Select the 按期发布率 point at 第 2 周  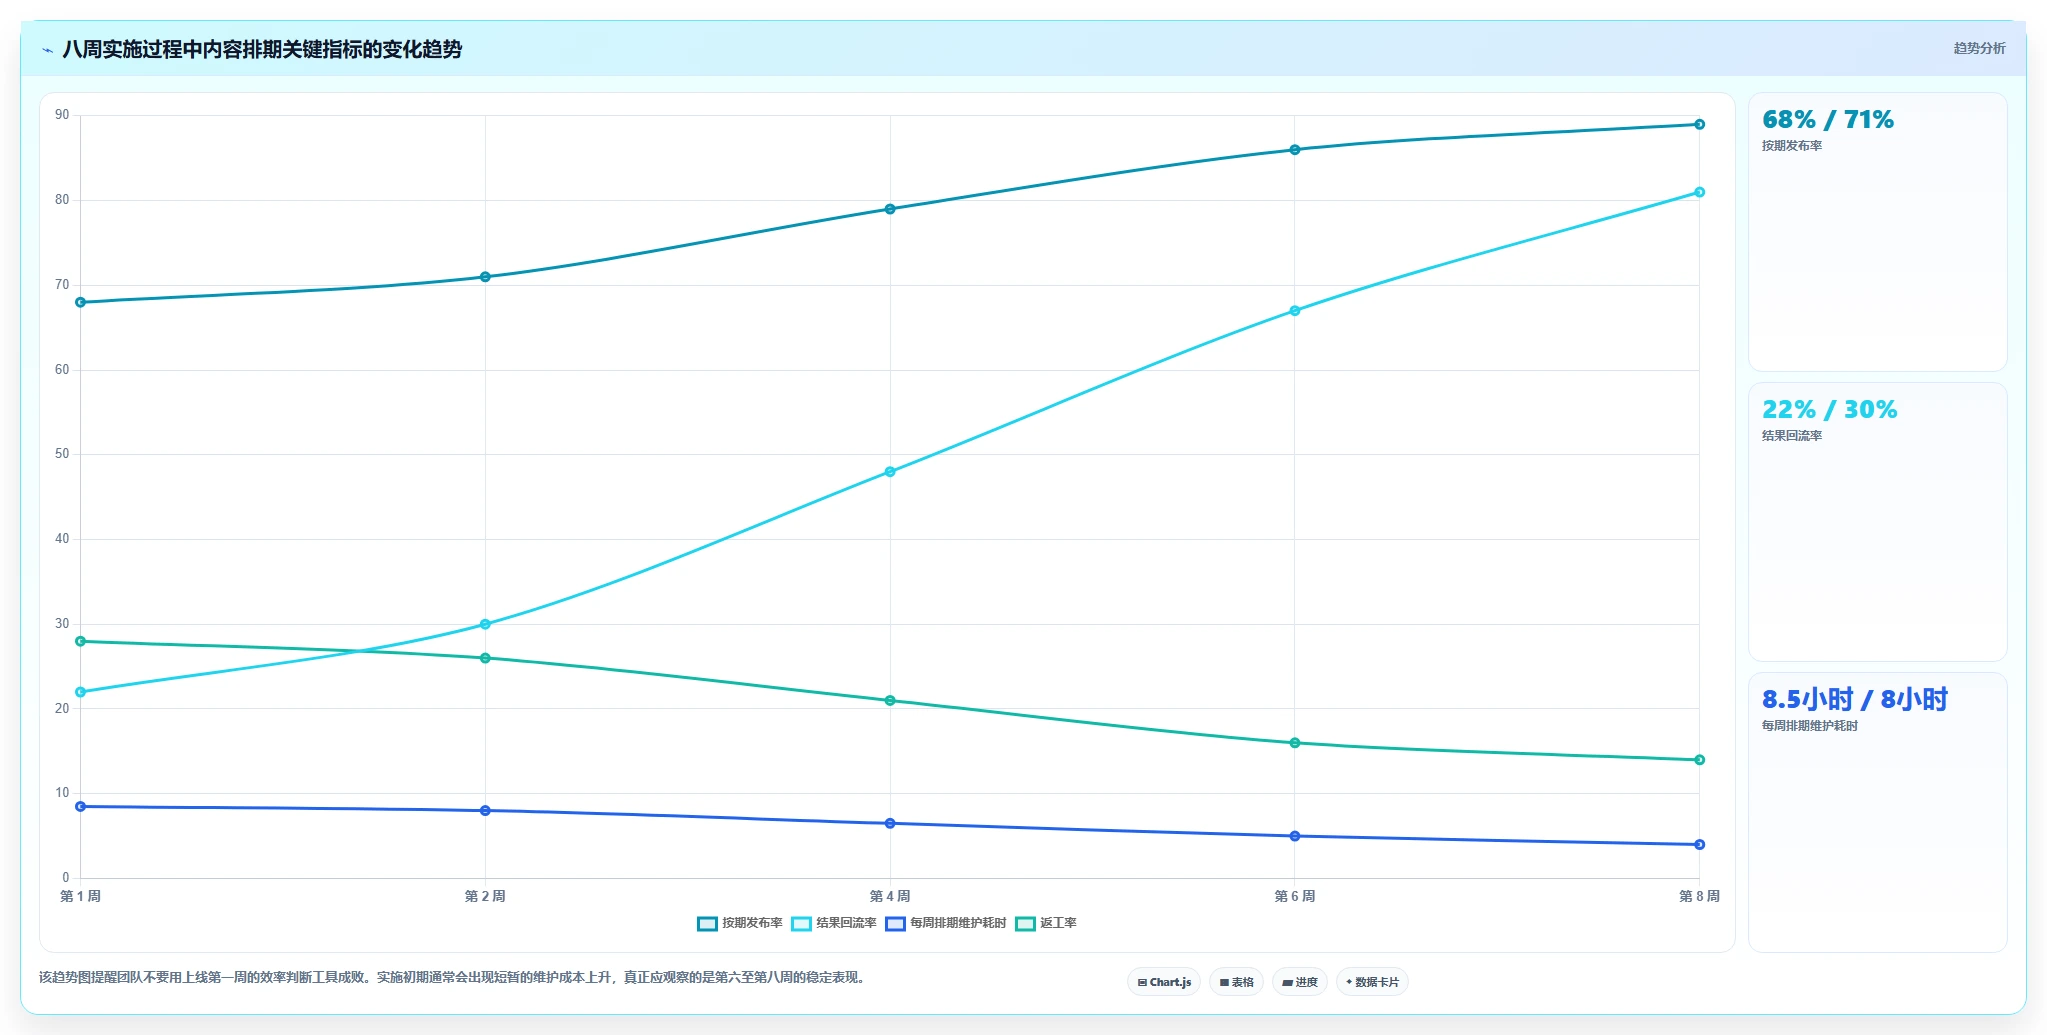pos(485,277)
